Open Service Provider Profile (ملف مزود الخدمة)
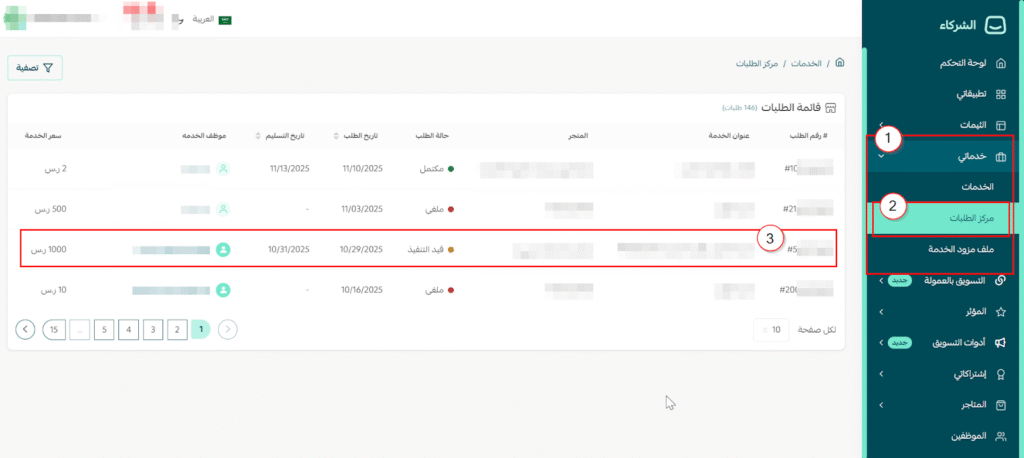 957,249
